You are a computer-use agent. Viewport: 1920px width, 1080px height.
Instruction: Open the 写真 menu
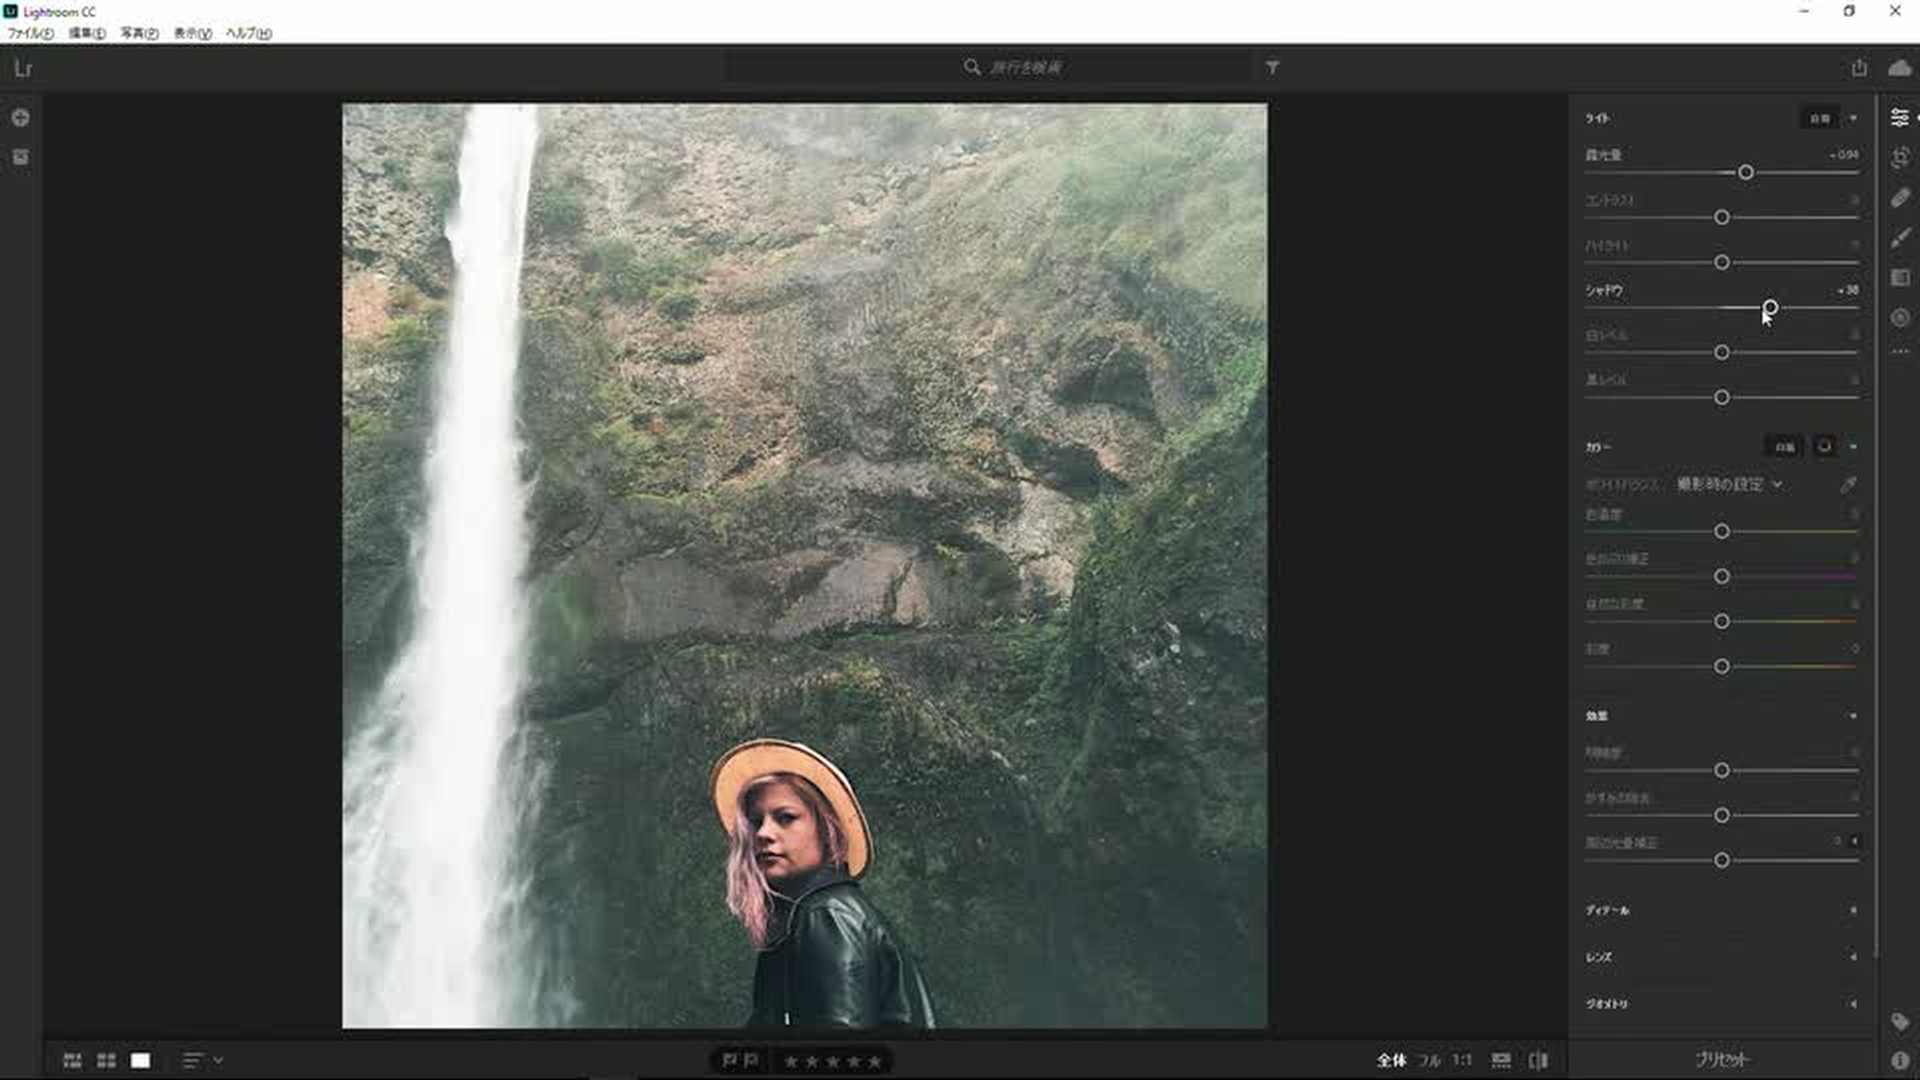click(139, 33)
